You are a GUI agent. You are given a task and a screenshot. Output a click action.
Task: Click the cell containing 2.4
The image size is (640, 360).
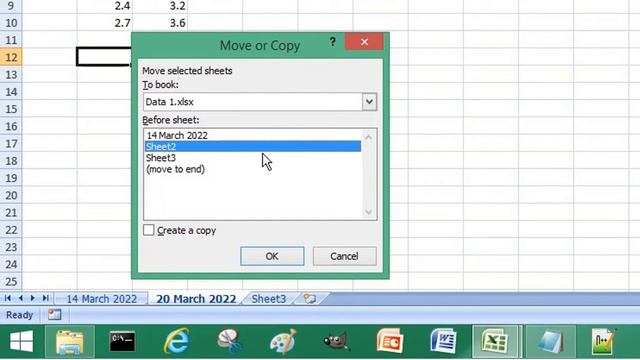(104, 6)
